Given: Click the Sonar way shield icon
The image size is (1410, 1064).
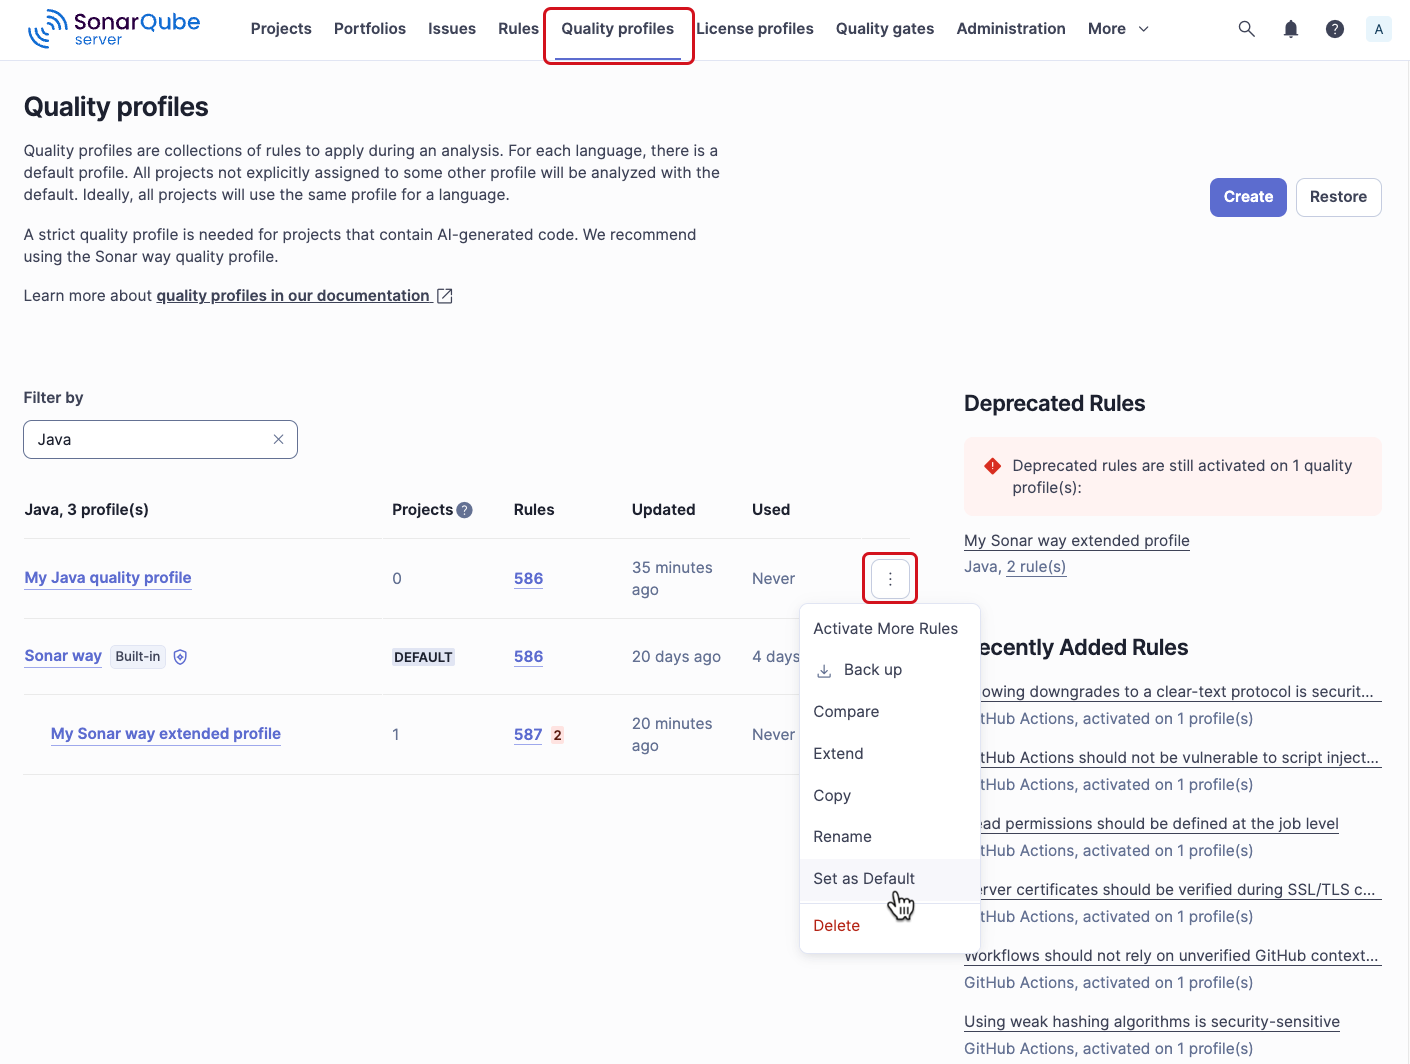Looking at the screenshot, I should pos(181,657).
